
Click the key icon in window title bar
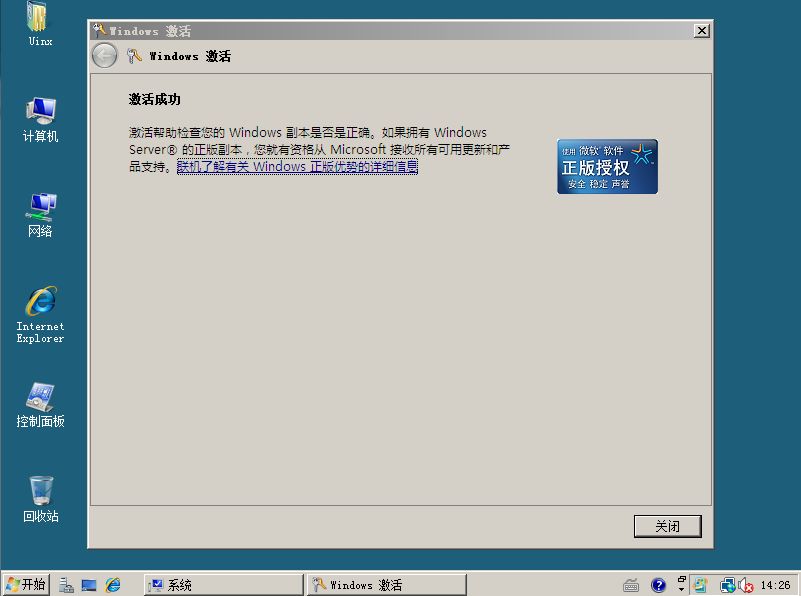[x=99, y=31]
